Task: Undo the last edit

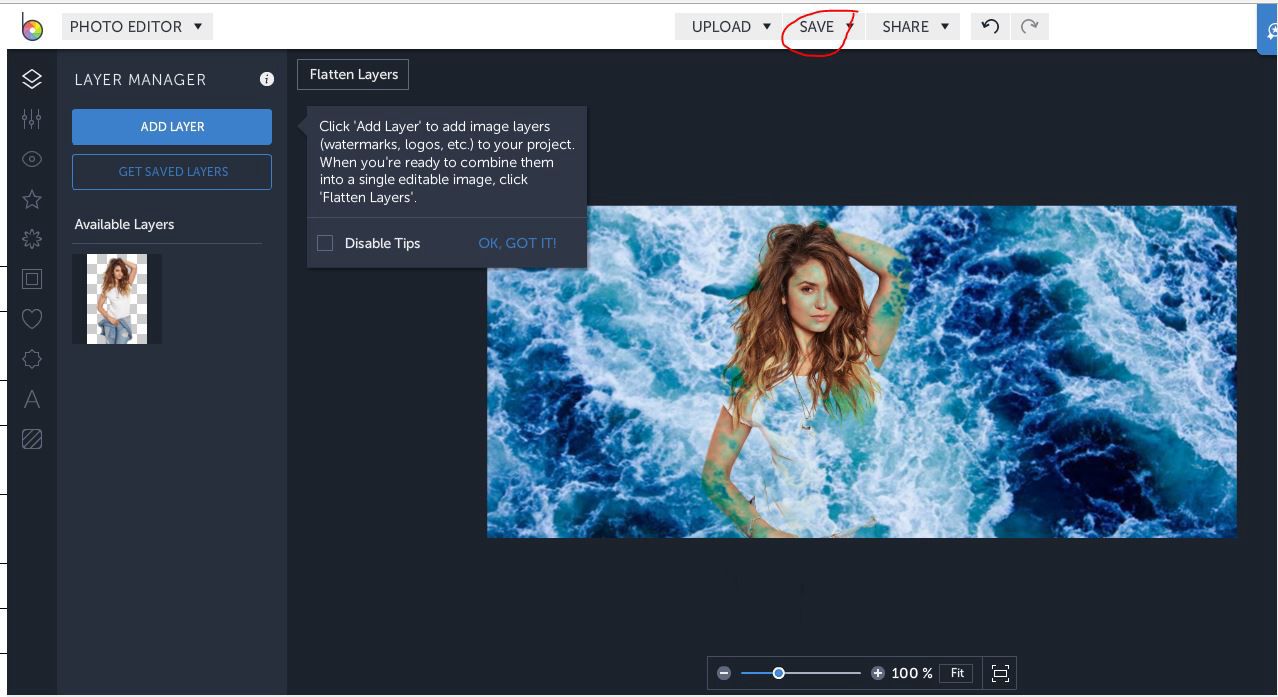Action: coord(990,26)
